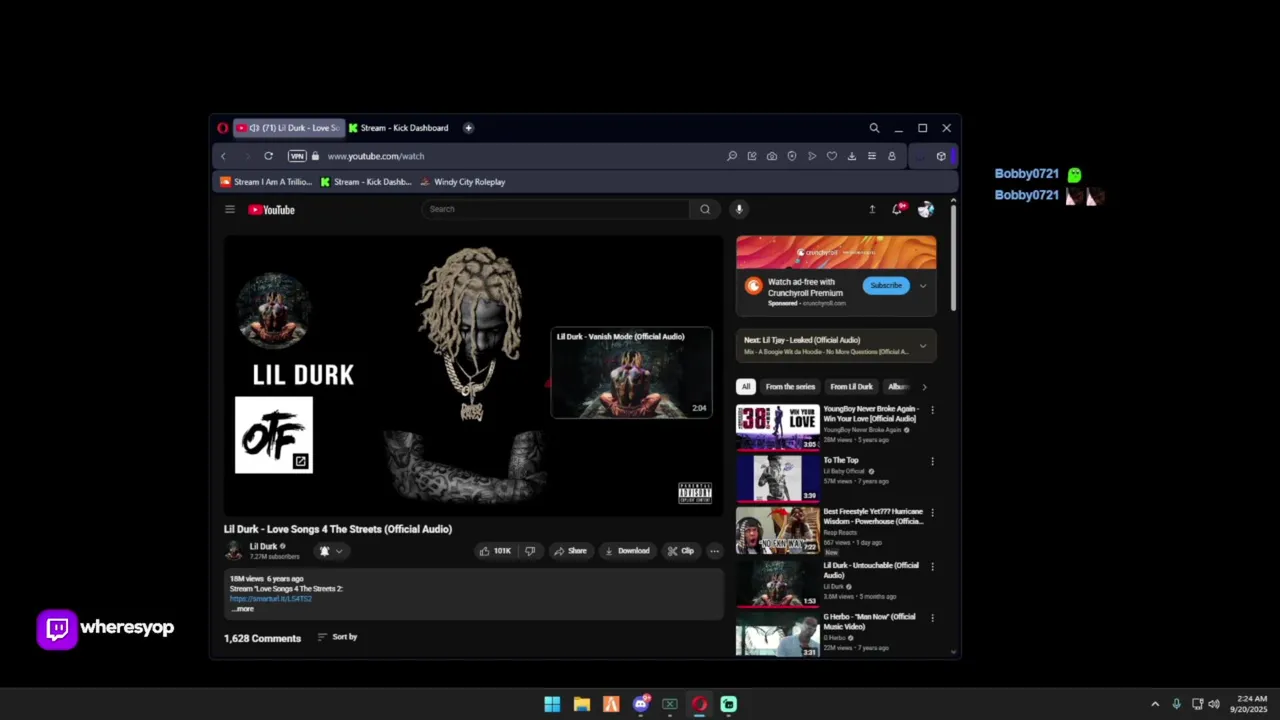Open comments Sort by dropdown
The image size is (1280, 720).
337,637
